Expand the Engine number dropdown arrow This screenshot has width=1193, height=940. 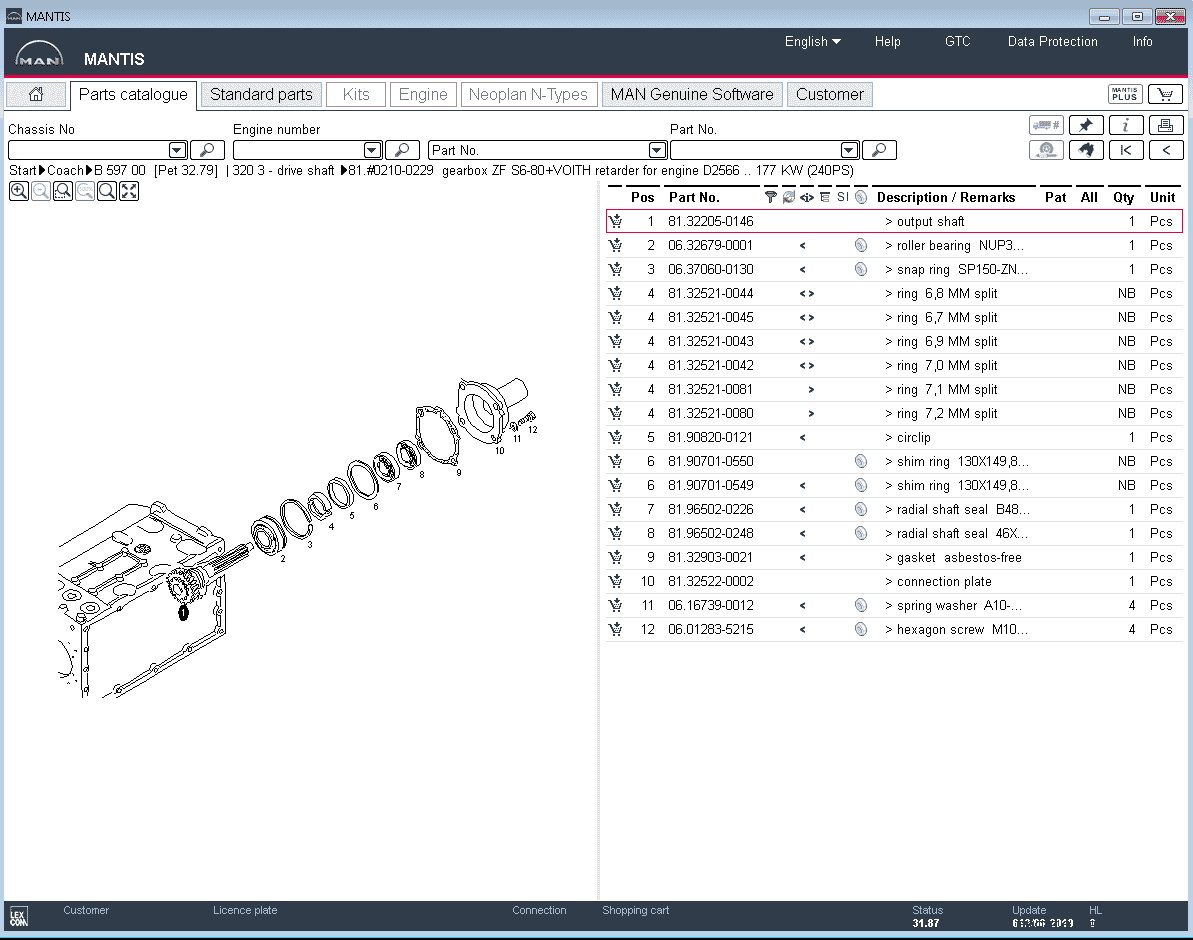(x=372, y=150)
